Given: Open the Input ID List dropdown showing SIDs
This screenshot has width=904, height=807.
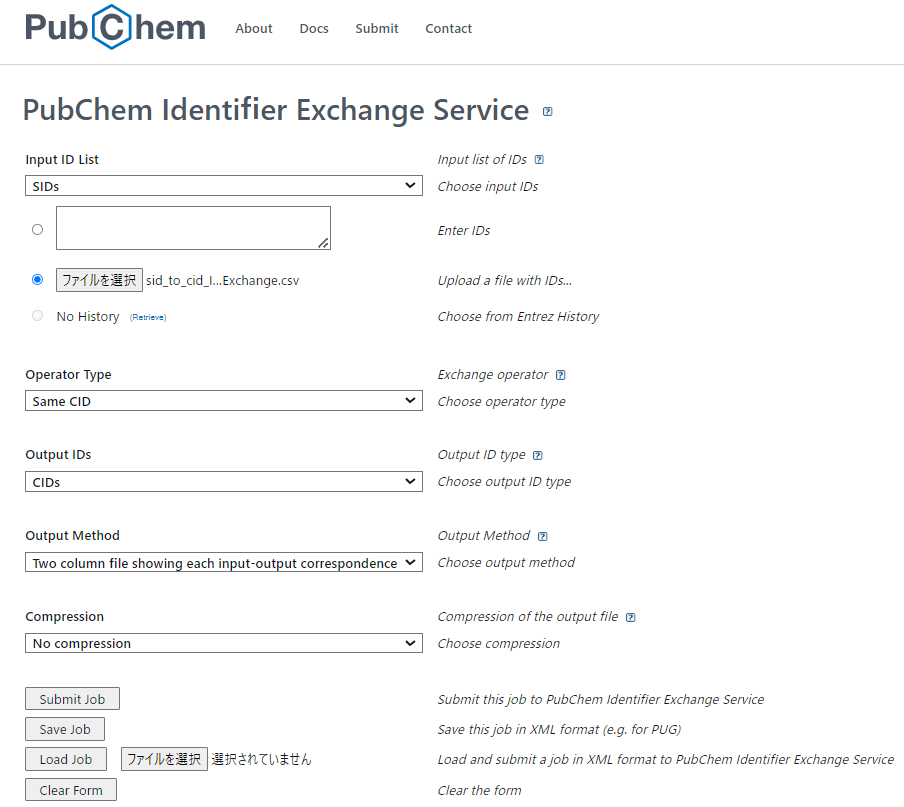Looking at the screenshot, I should click(x=223, y=185).
